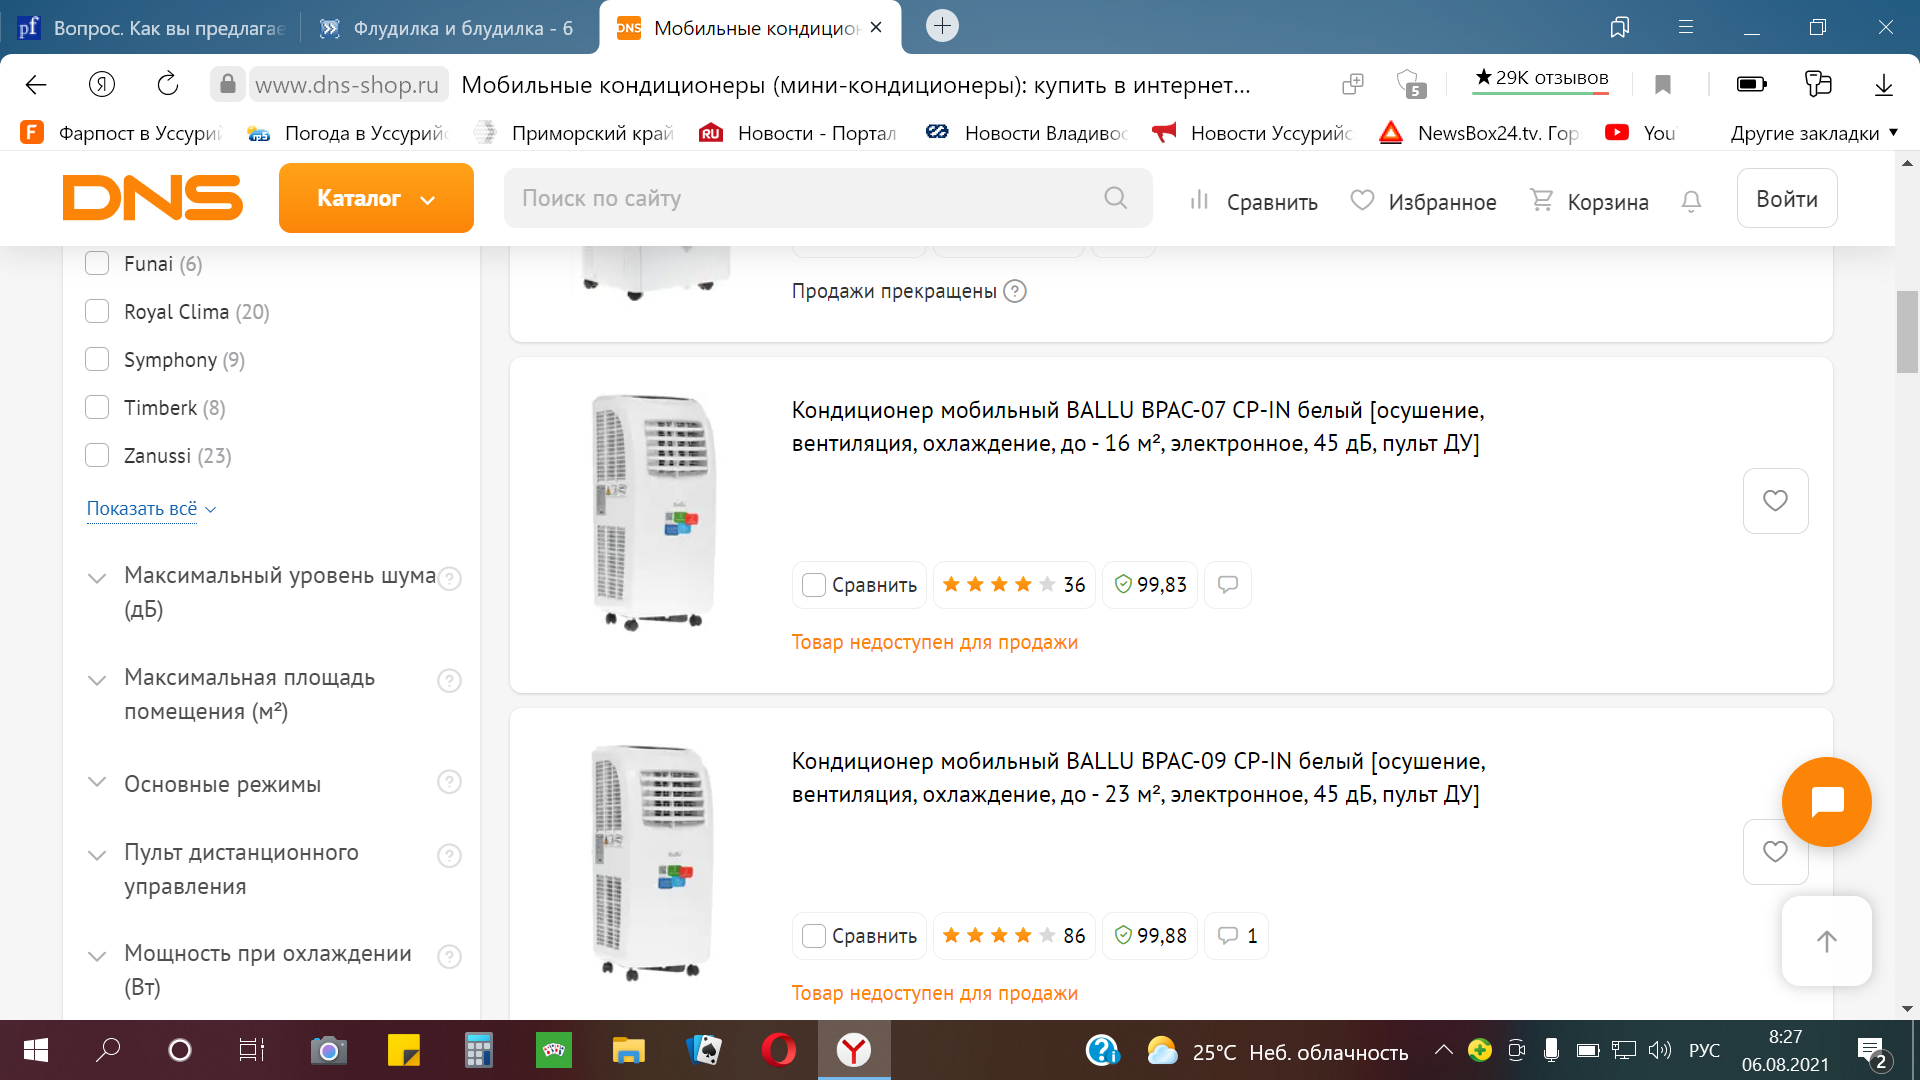This screenshot has width=1920, height=1080.
Task: Open BALLU BPAC-09 product image
Action: [652, 862]
